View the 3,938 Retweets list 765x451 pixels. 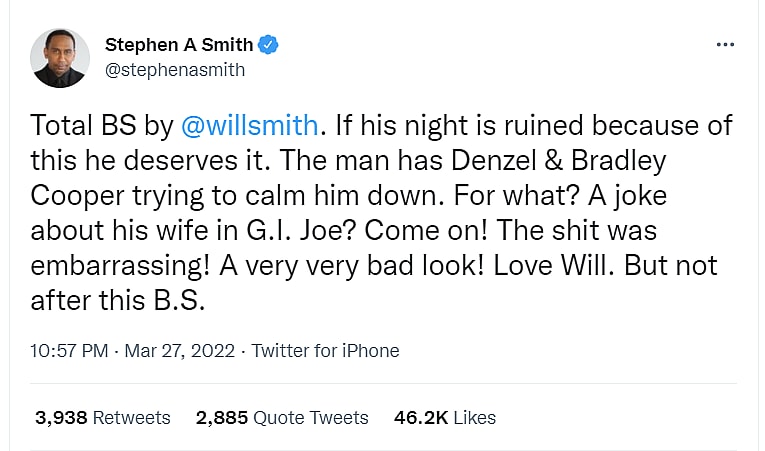pos(102,417)
